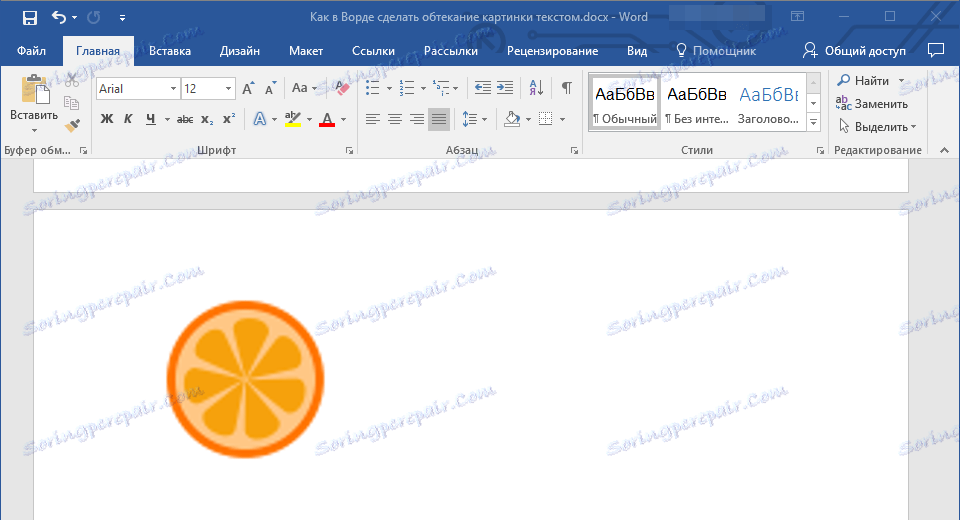The height and width of the screenshot is (520, 960).
Task: Click Найти to search the document
Action: tap(863, 81)
